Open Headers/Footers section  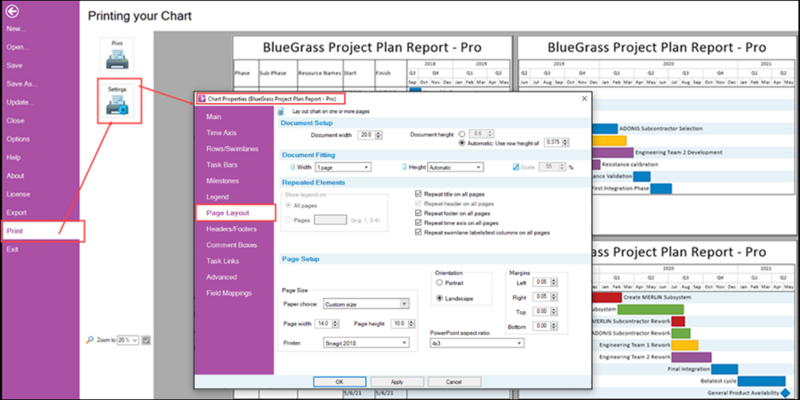(x=231, y=229)
